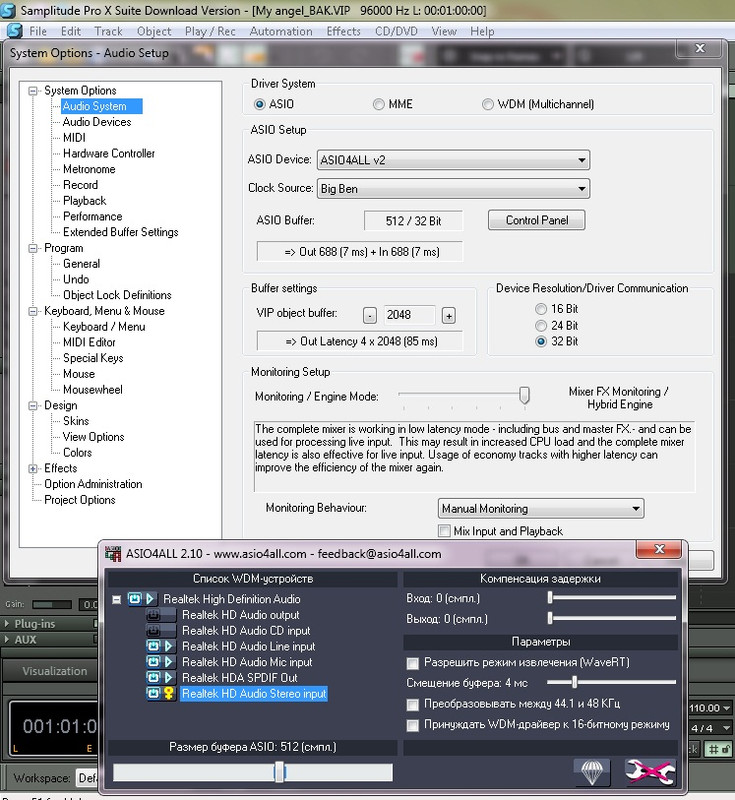The image size is (735, 800).
Task: Click the Control Panel button
Action: [x=537, y=220]
